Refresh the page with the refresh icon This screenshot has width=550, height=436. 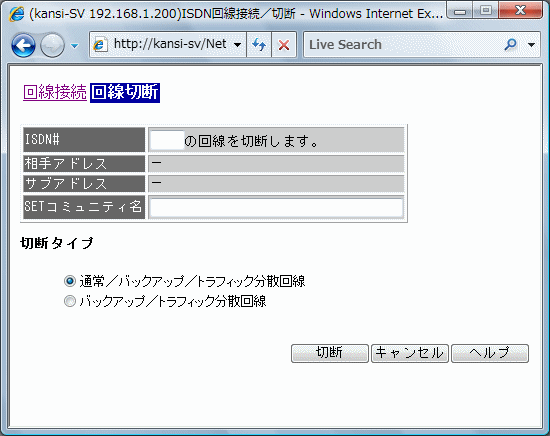(x=259, y=45)
